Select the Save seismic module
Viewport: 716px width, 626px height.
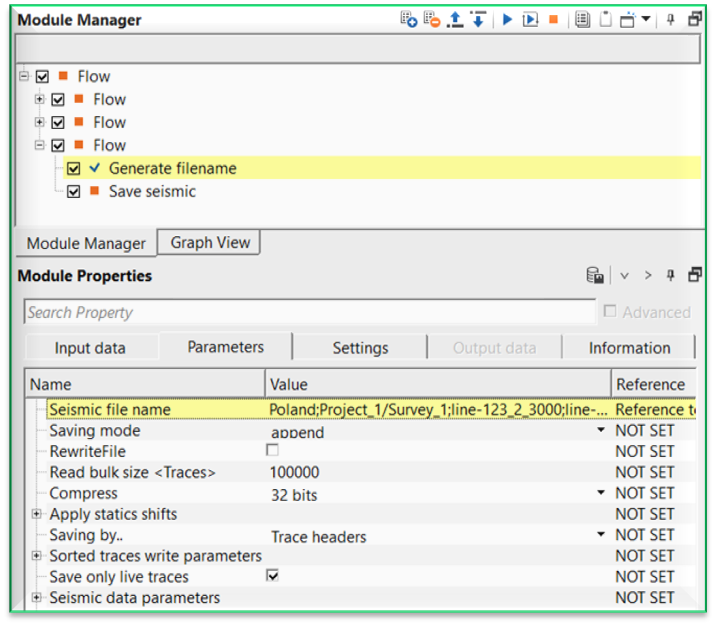[152, 192]
